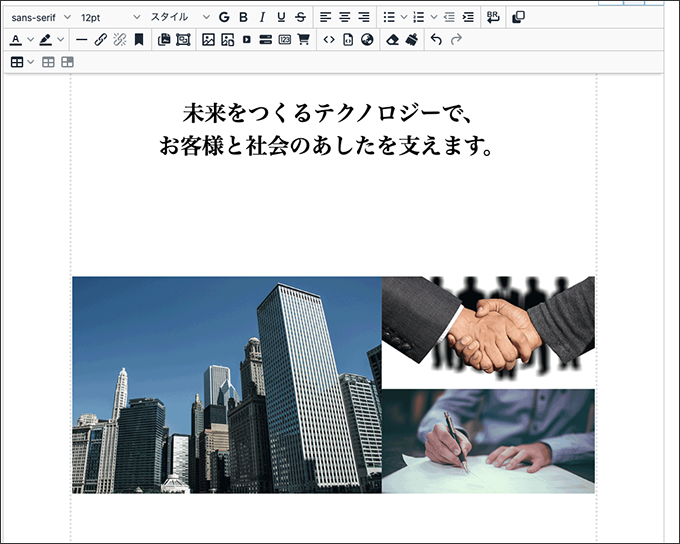
Task: Clear formatting with the eraser
Action: [392, 40]
